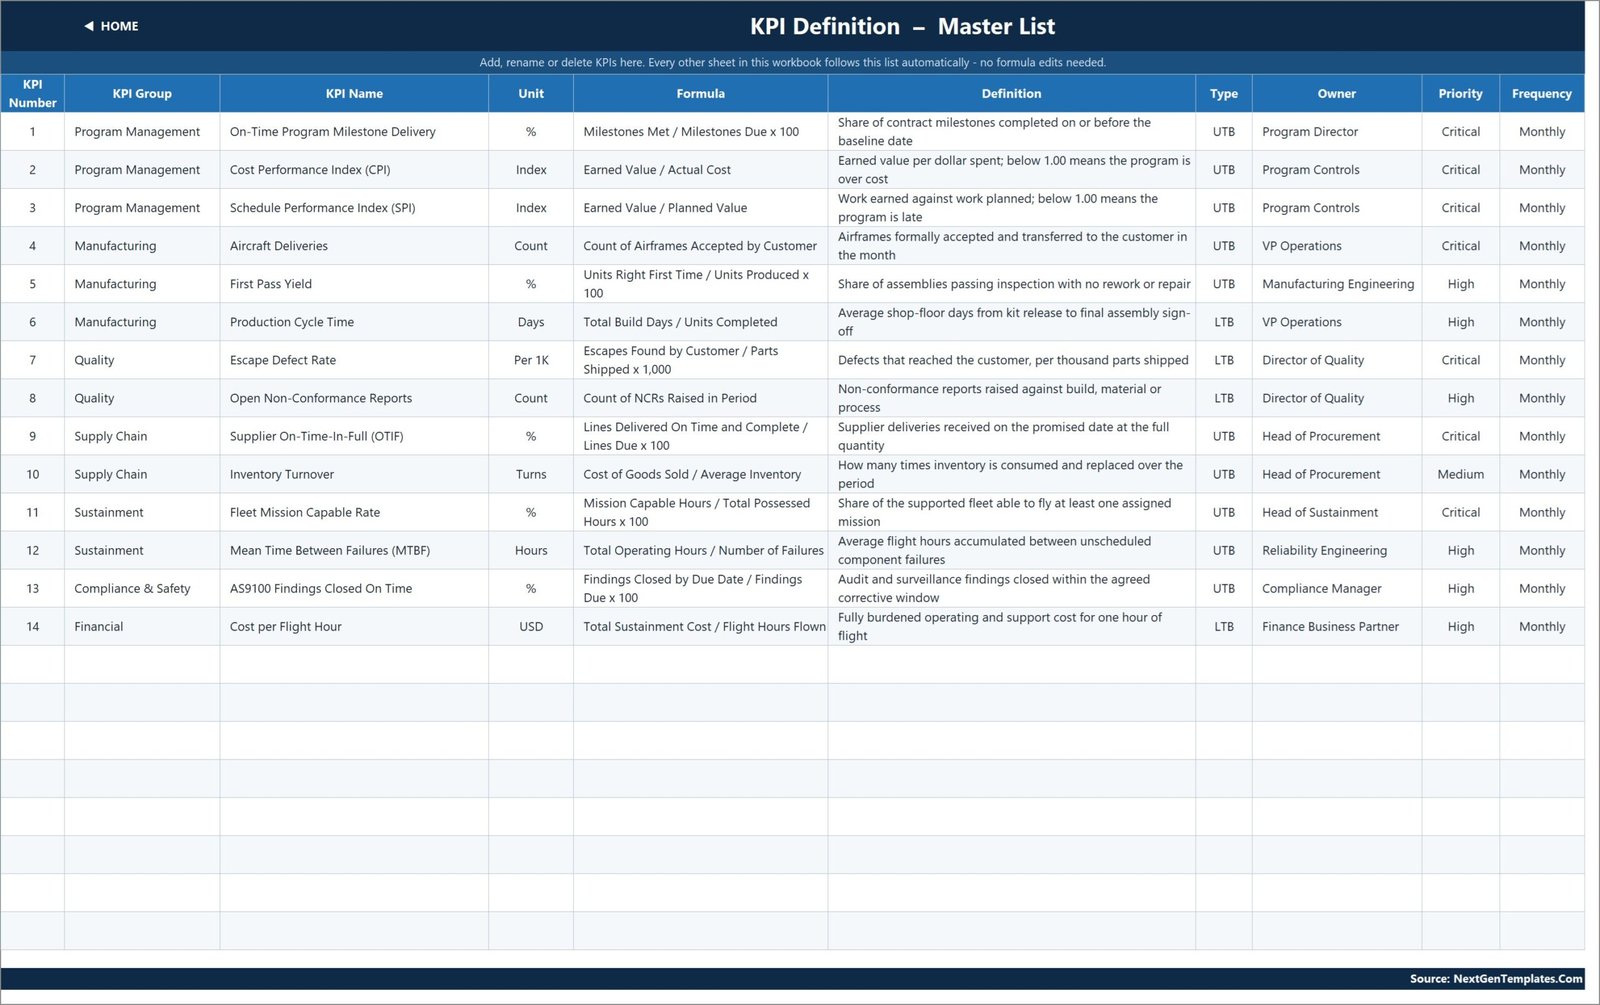The height and width of the screenshot is (1005, 1600).
Task: Select the Priority column header
Action: 1460,93
